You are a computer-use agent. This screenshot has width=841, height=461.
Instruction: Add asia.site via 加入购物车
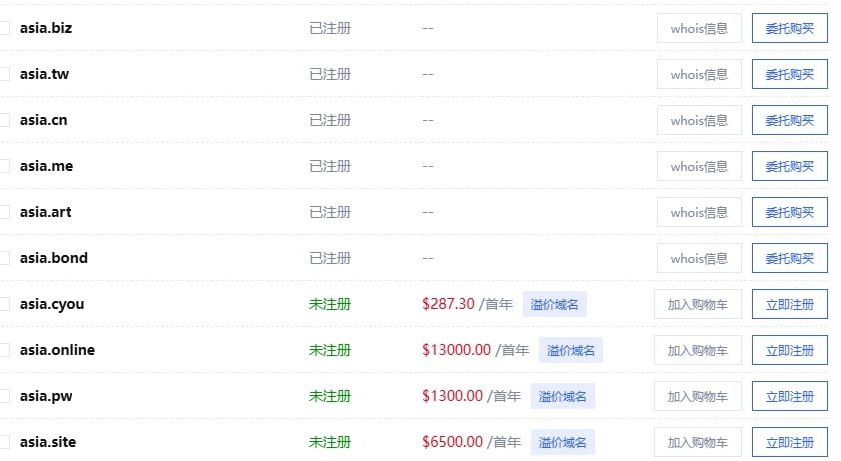(x=697, y=442)
